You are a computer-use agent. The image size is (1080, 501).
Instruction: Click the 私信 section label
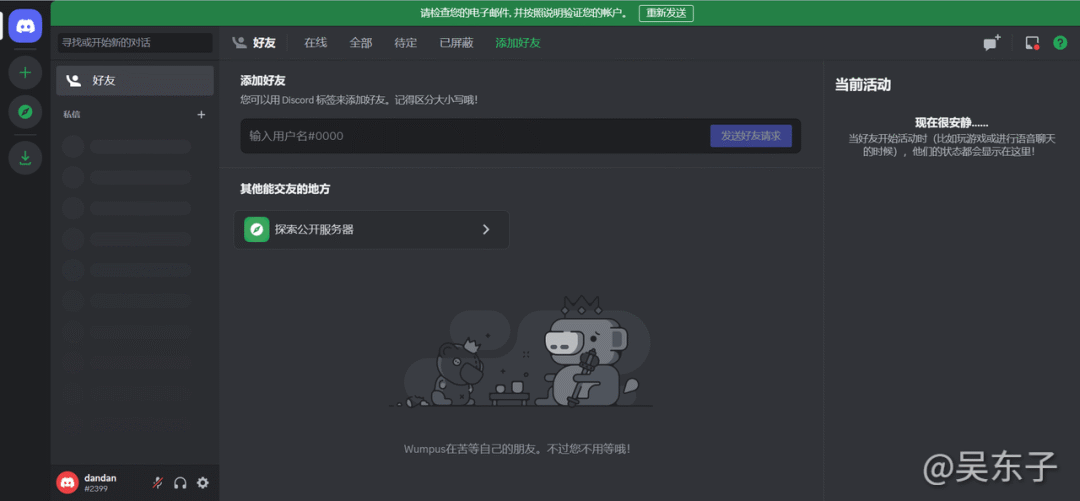(x=72, y=114)
